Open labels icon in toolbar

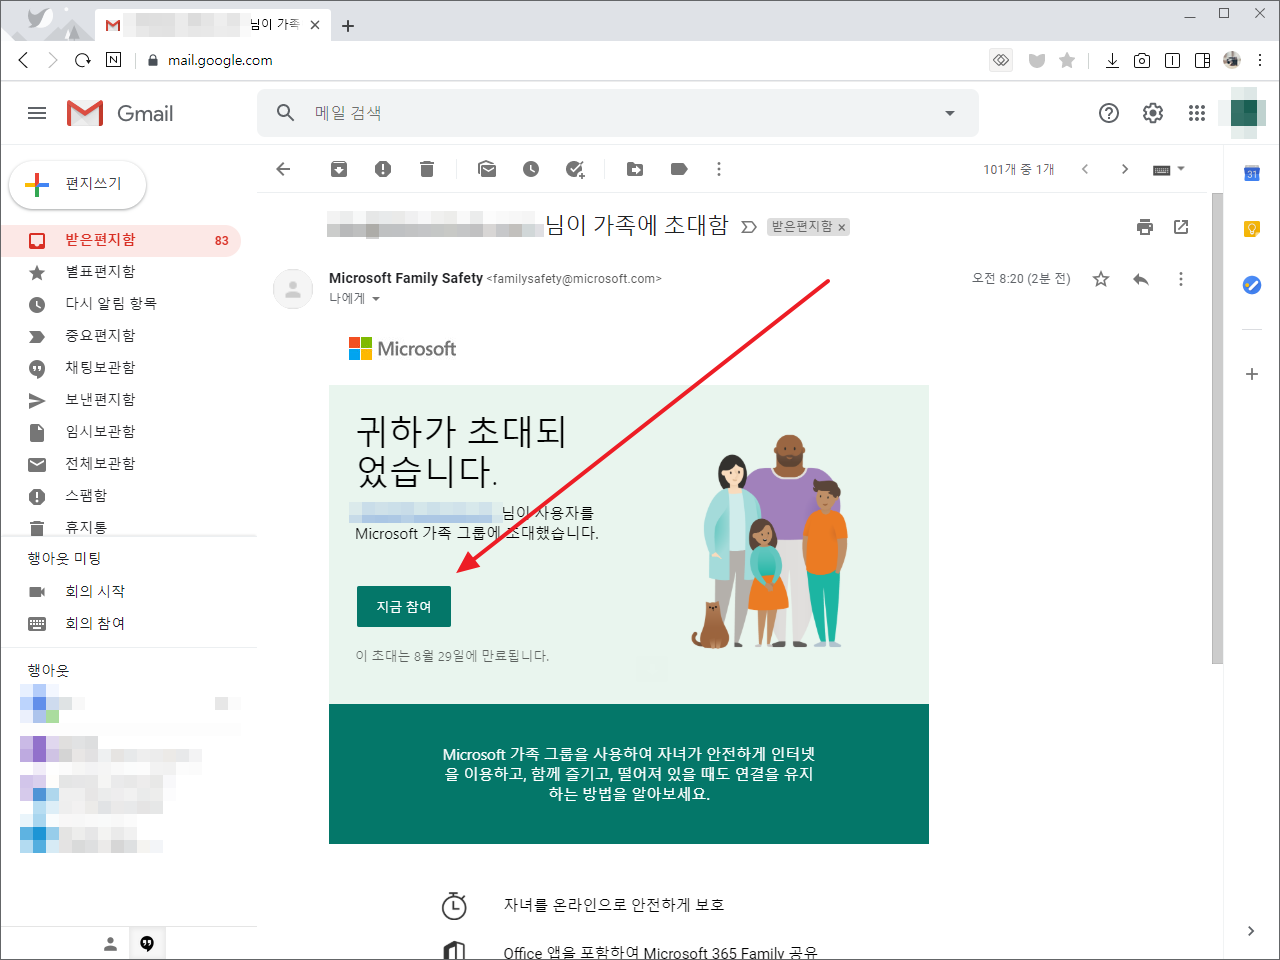tap(679, 169)
